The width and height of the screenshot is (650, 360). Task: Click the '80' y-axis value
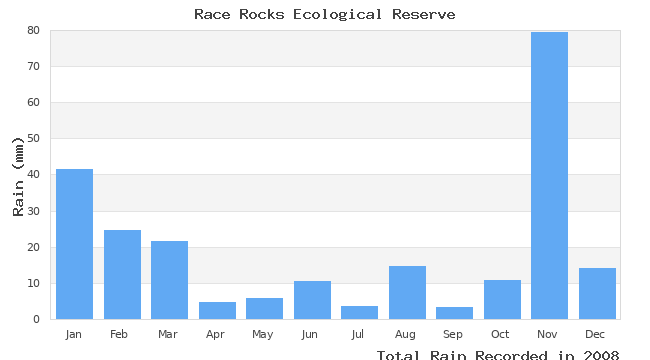coord(34,30)
